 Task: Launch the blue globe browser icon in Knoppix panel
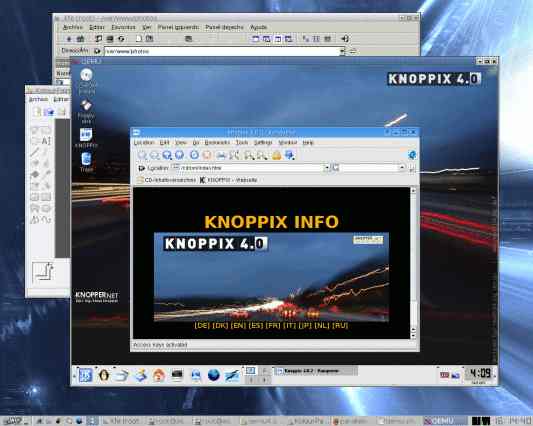pyautogui.click(x=214, y=375)
